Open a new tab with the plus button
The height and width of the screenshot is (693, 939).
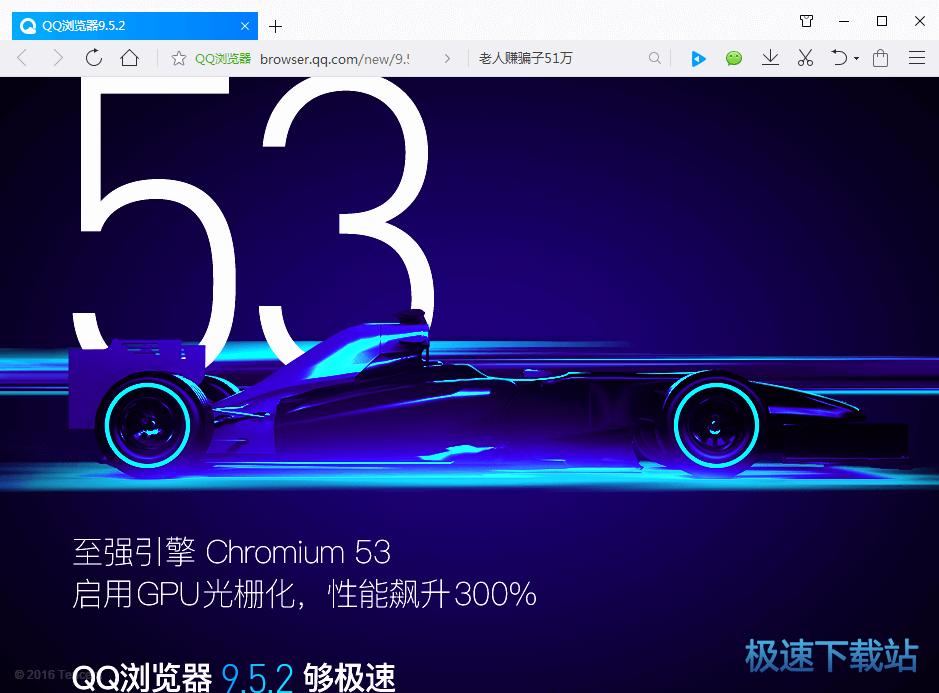274,25
